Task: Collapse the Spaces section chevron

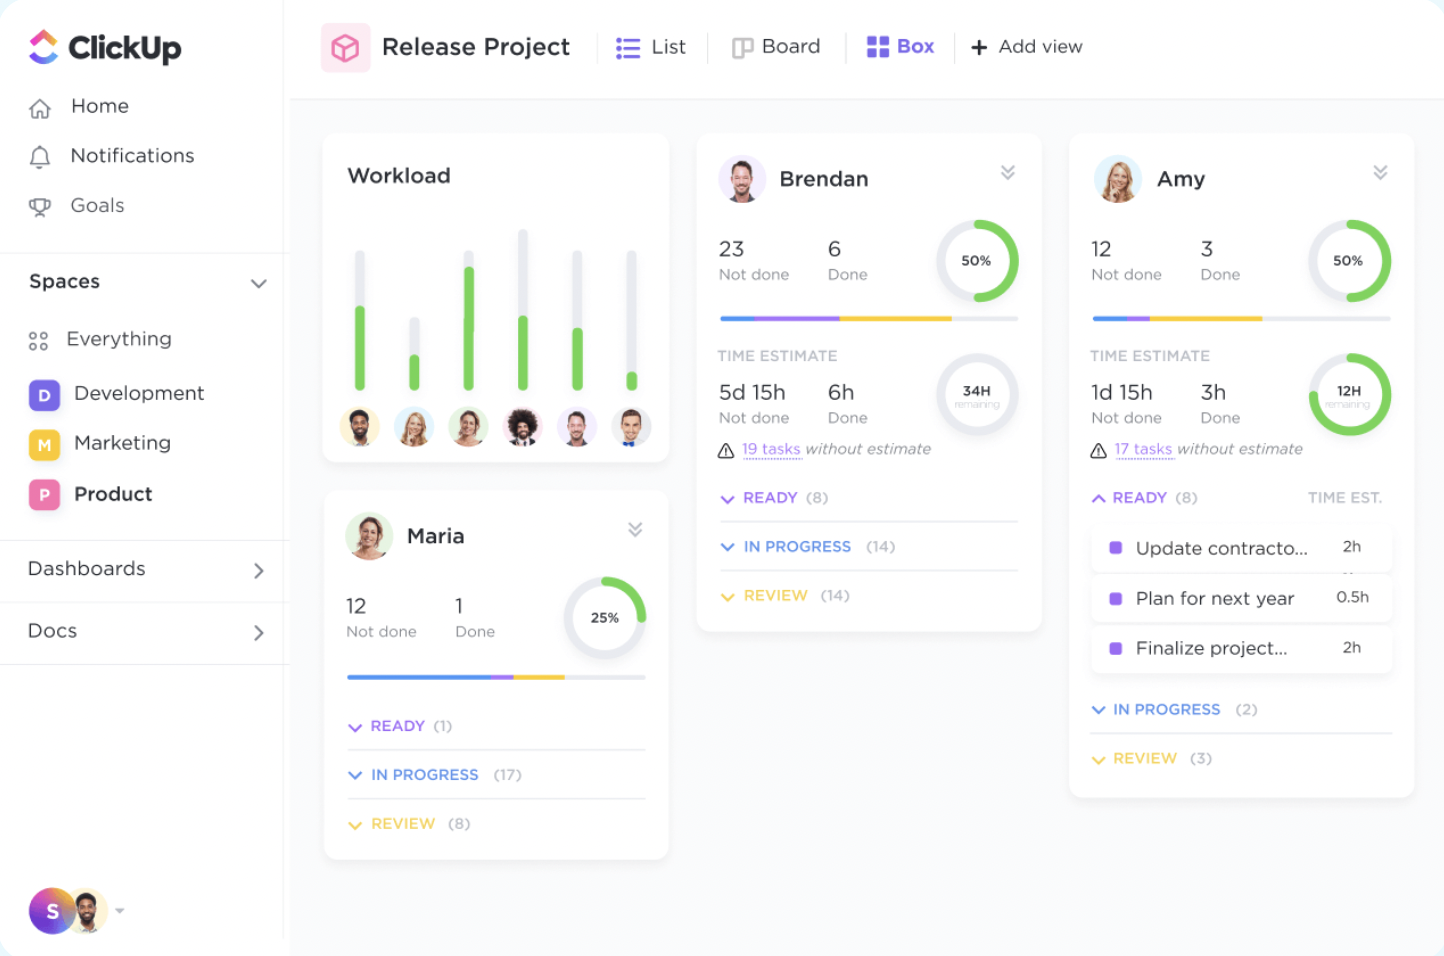Action: click(x=258, y=283)
